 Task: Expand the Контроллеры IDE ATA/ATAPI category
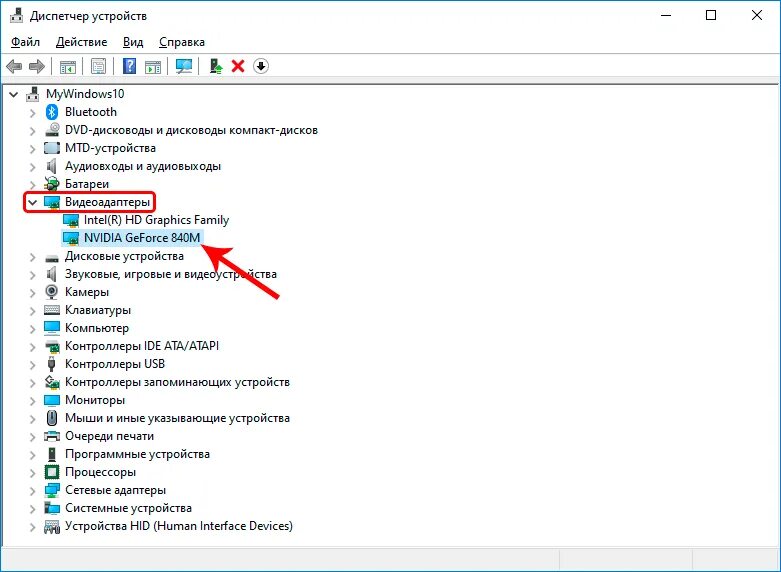[32, 347]
